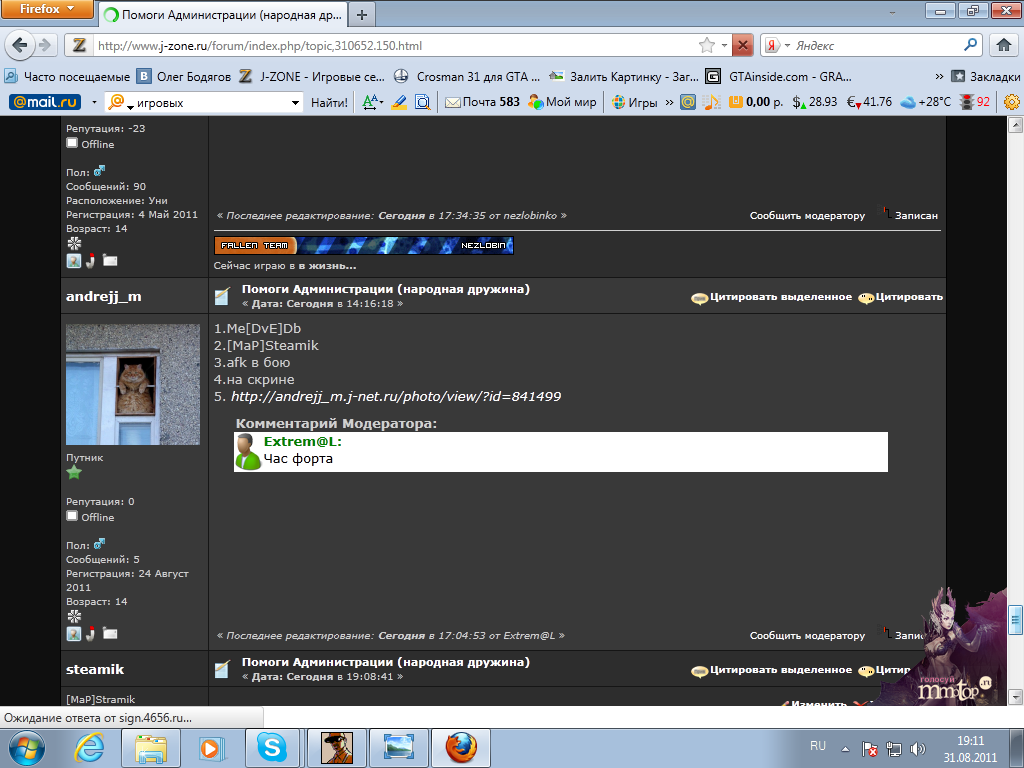Click the search magnifier icon

click(x=971, y=44)
